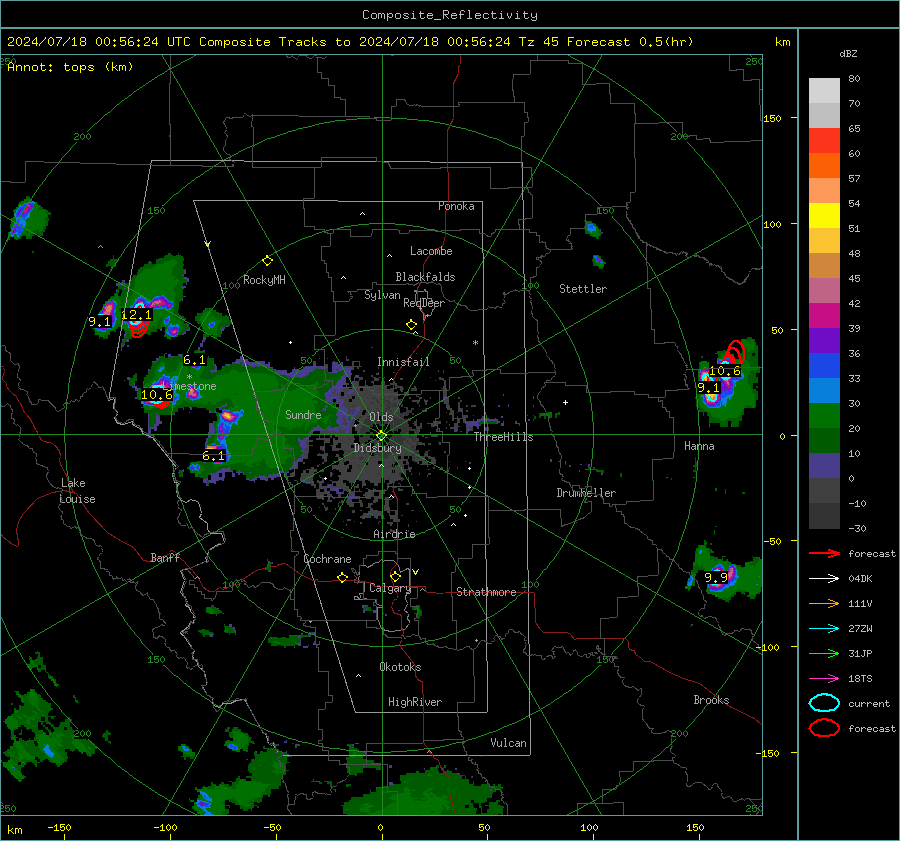
Task: Click the green 31JP arrow legend icon
Action: tap(824, 653)
